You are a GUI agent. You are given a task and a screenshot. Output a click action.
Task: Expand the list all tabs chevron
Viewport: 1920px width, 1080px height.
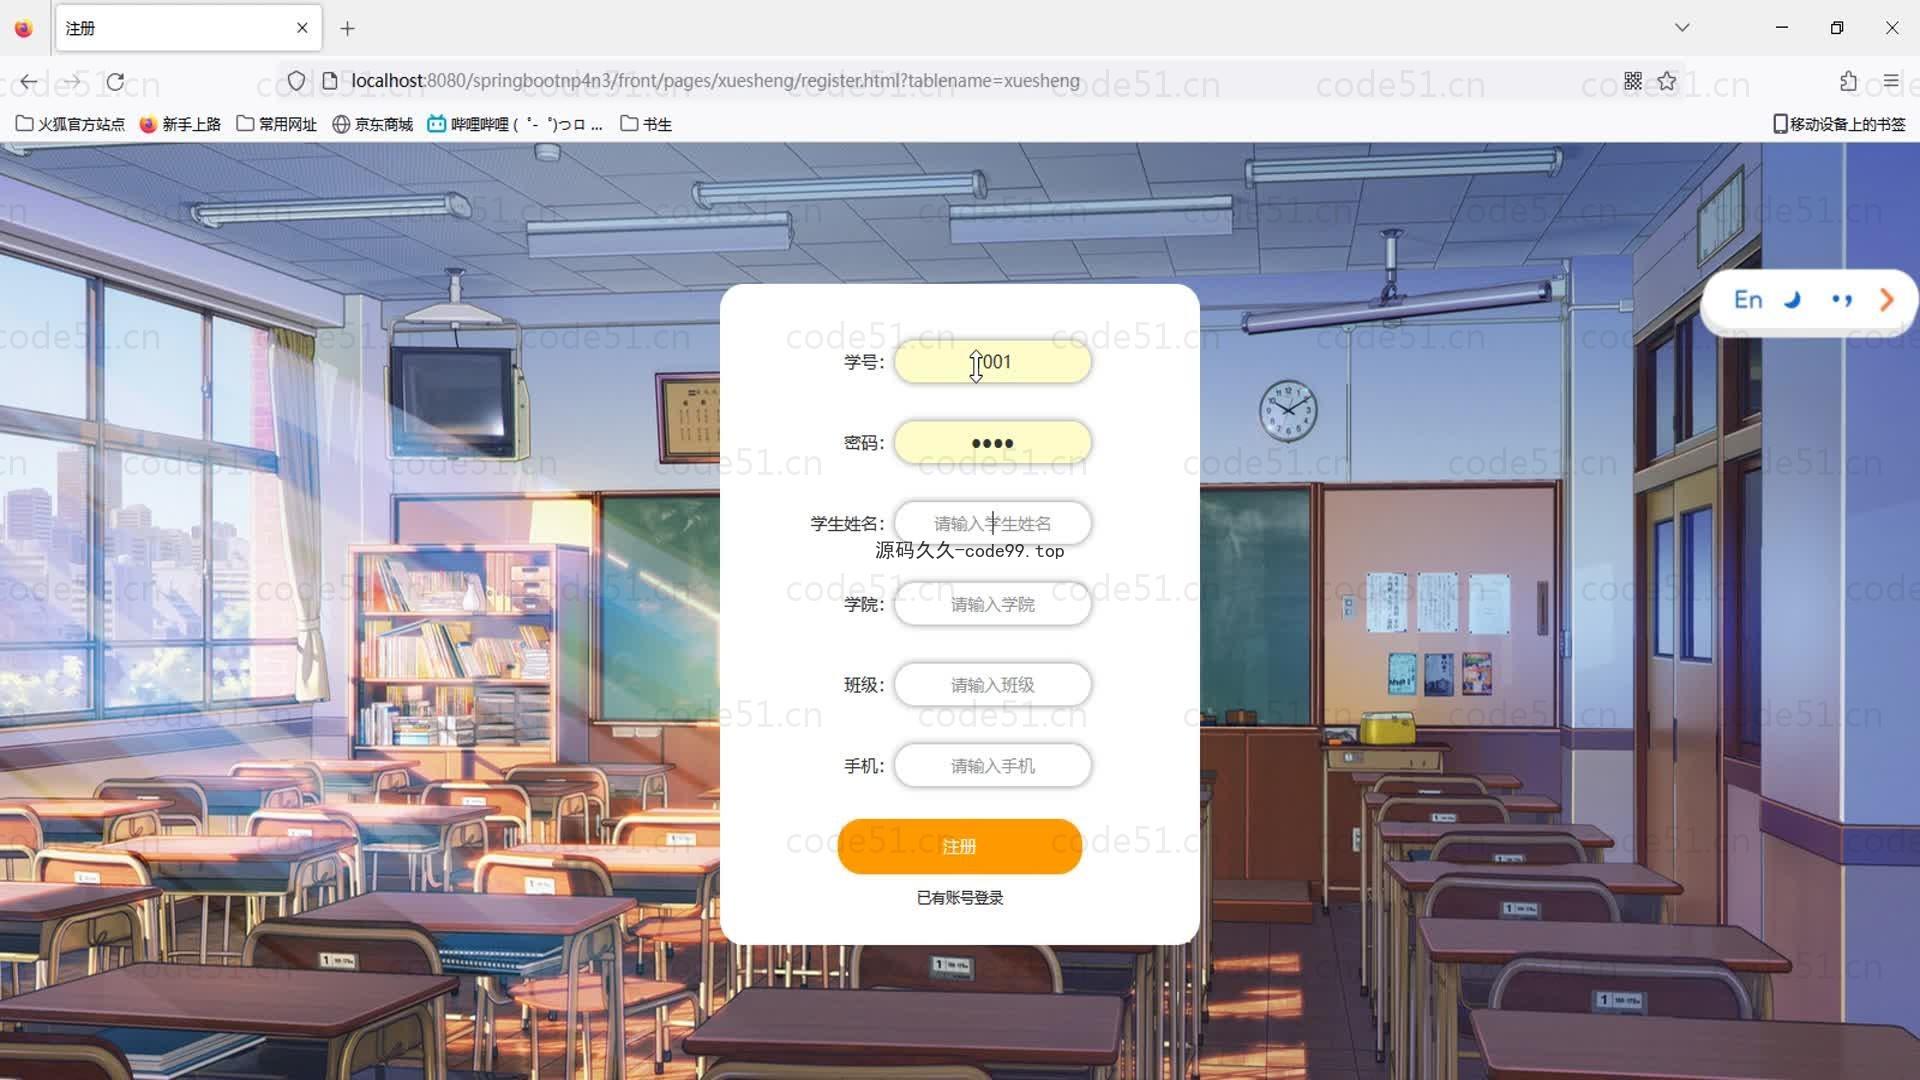pyautogui.click(x=1682, y=28)
